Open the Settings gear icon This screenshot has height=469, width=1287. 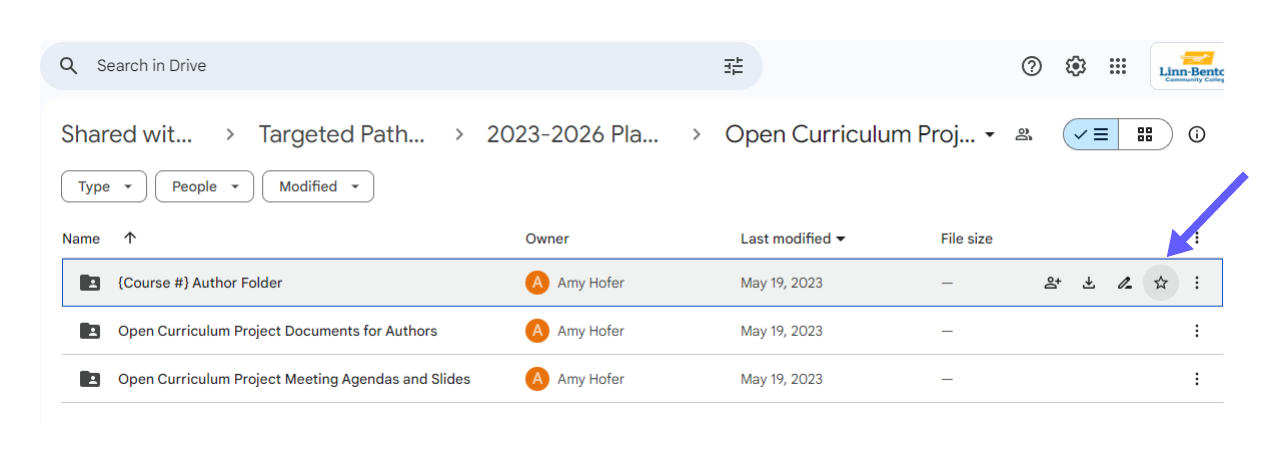[1075, 66]
